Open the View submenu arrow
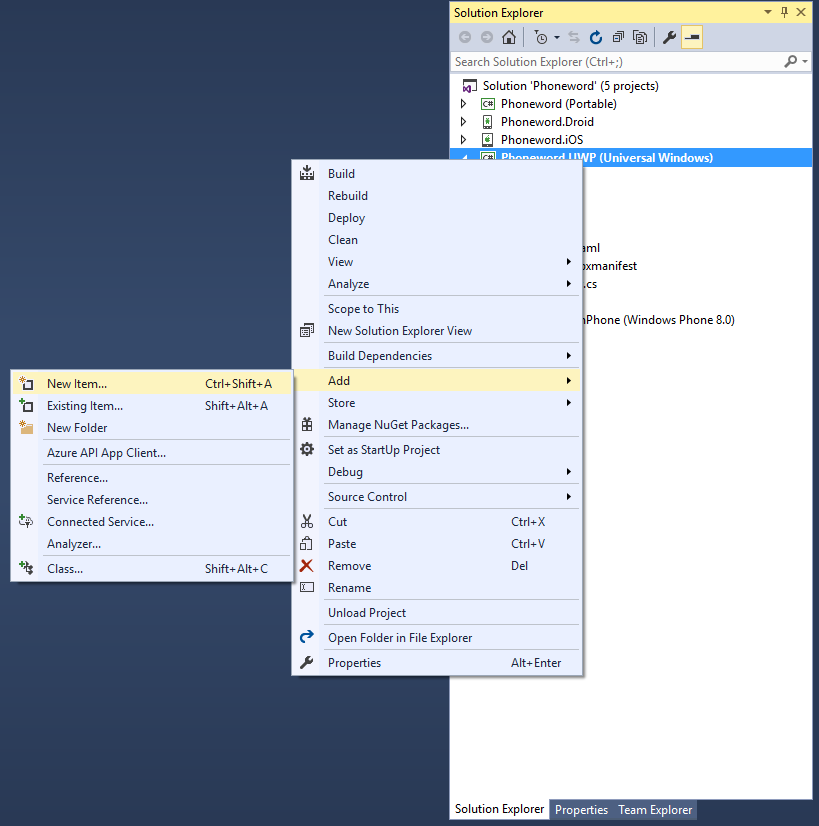Image resolution: width=819 pixels, height=826 pixels. [569, 262]
